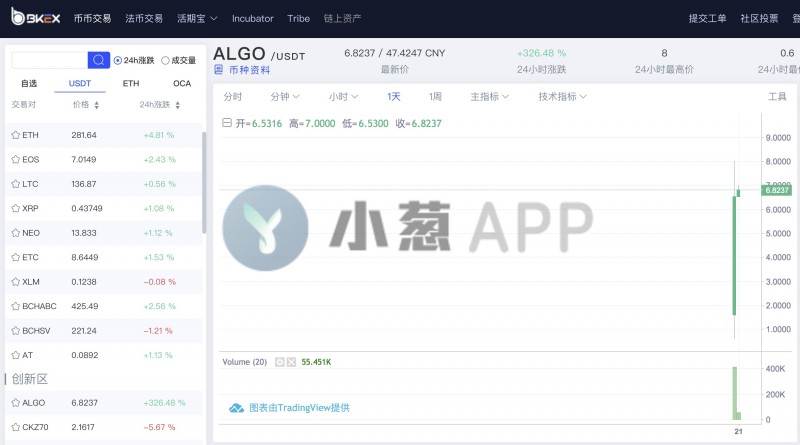Favorite the ALGO pair star
The width and height of the screenshot is (800, 445).
(x=16, y=403)
